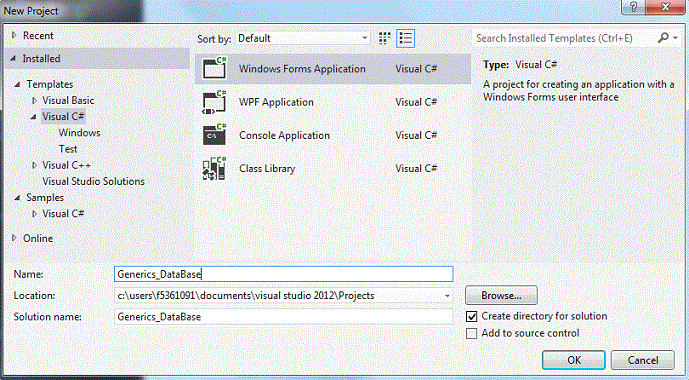Enable Add to source control checkbox

pyautogui.click(x=471, y=333)
